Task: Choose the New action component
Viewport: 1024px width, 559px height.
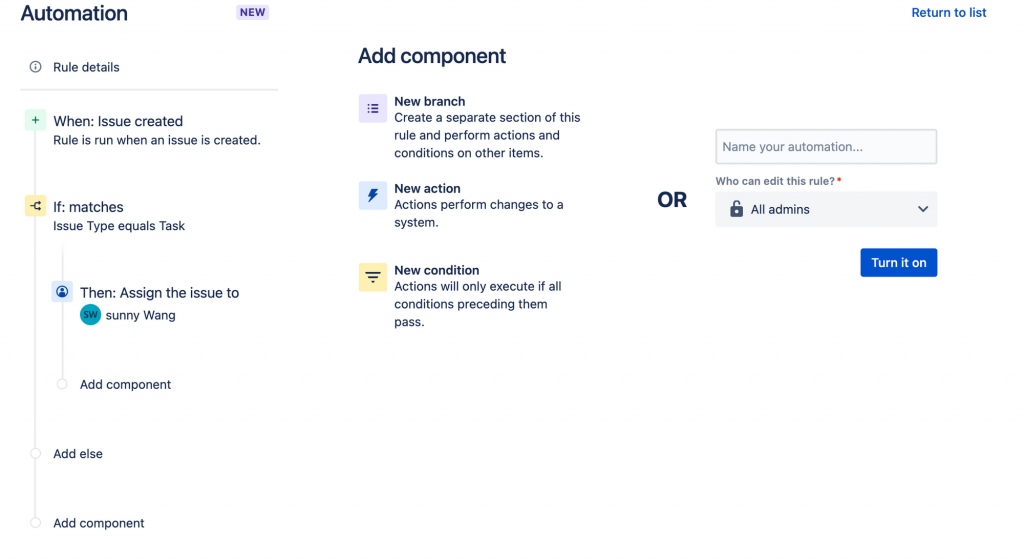Action: coord(427,188)
